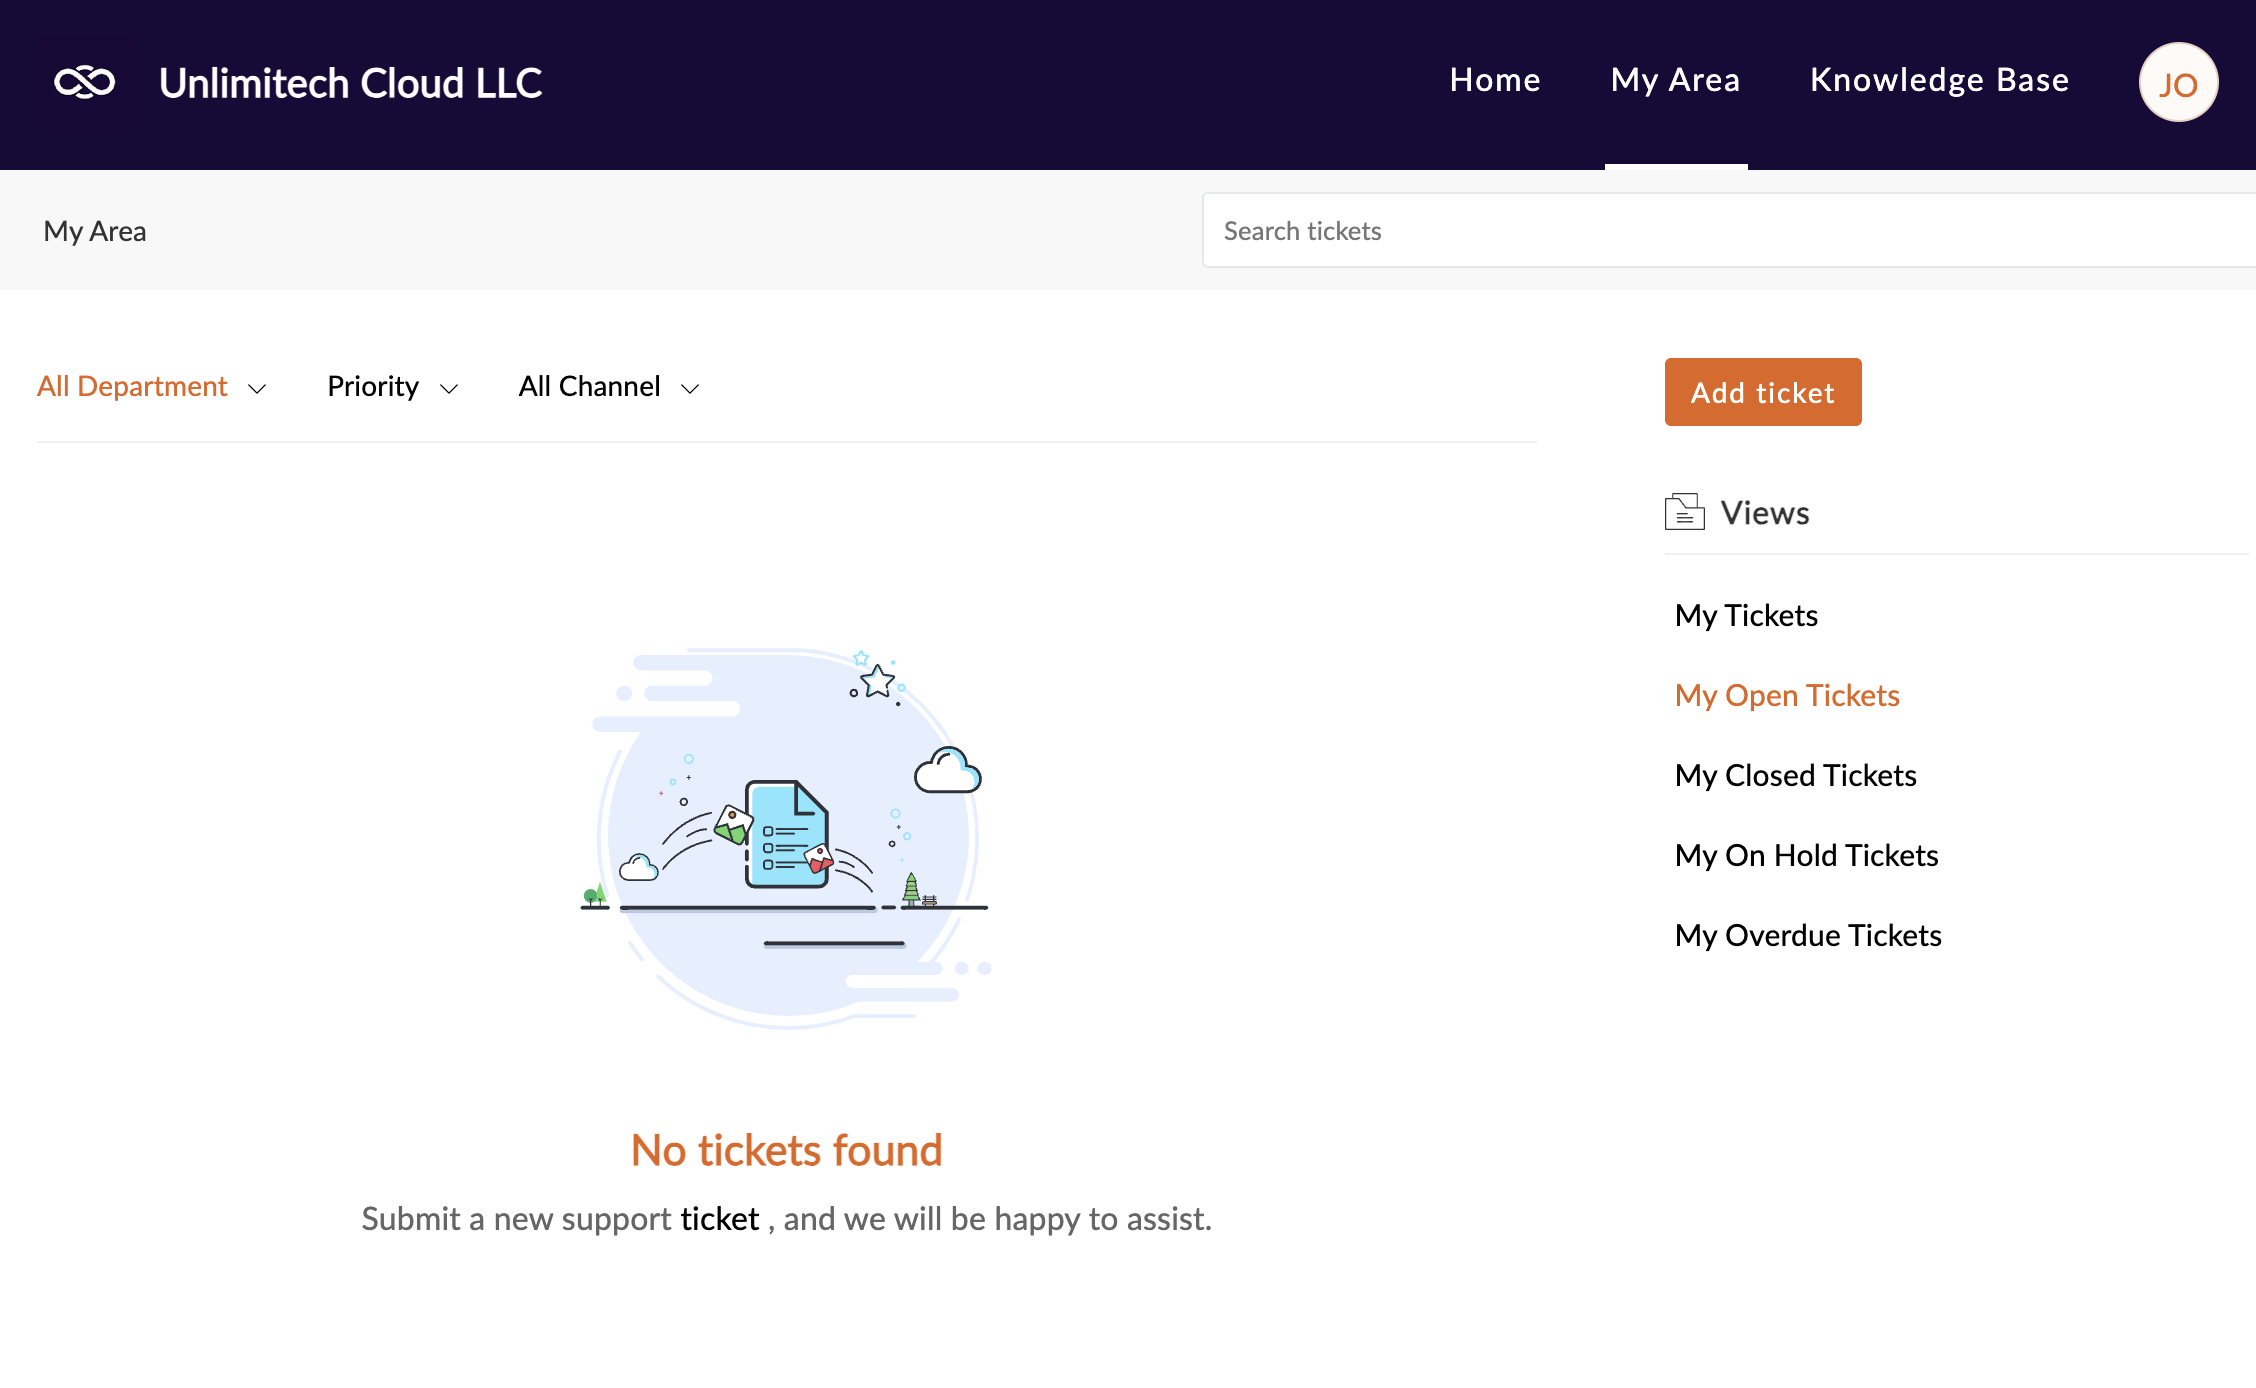
Task: Open the Priority filter dropdown
Action: [393, 387]
